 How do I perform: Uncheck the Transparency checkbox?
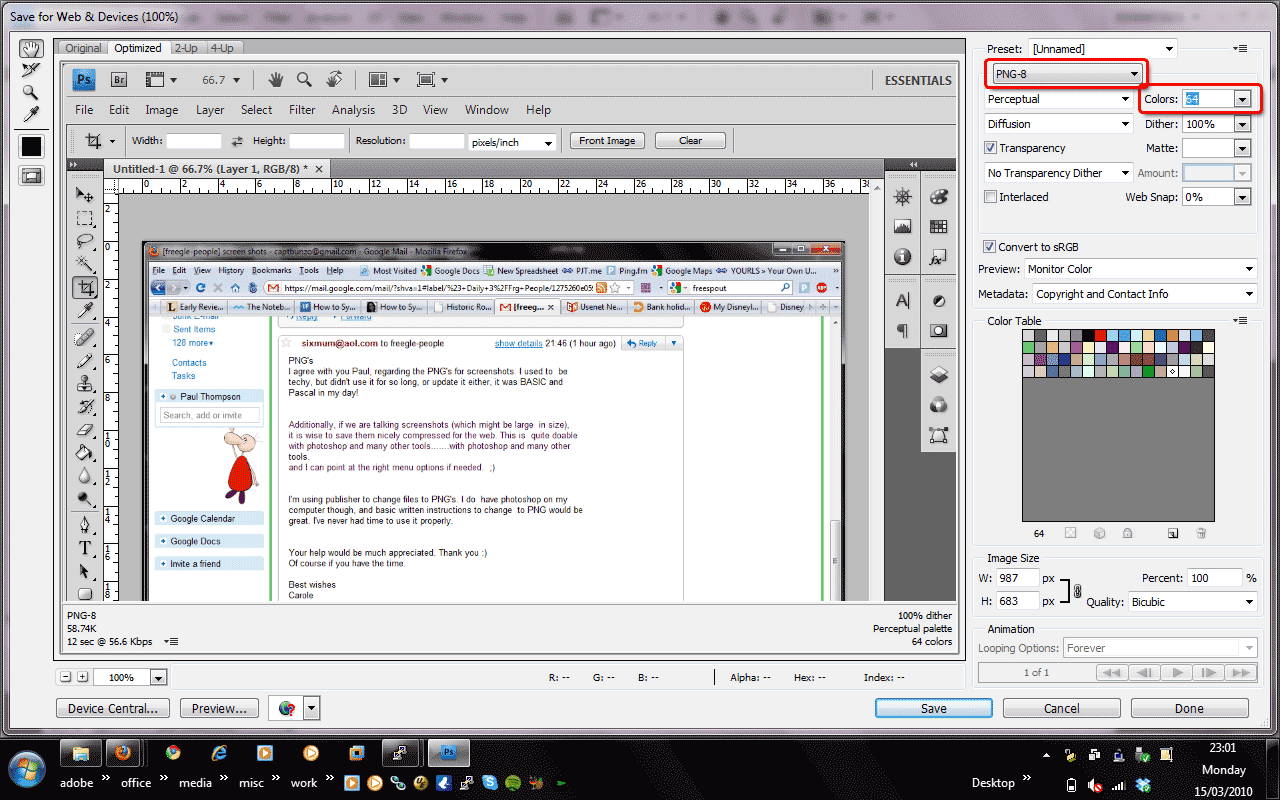coord(991,148)
